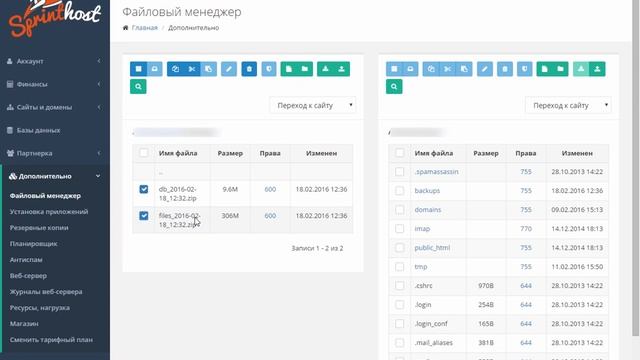The image size is (640, 360).
Task: Open Резервные копии in sidebar
Action: click(39, 228)
